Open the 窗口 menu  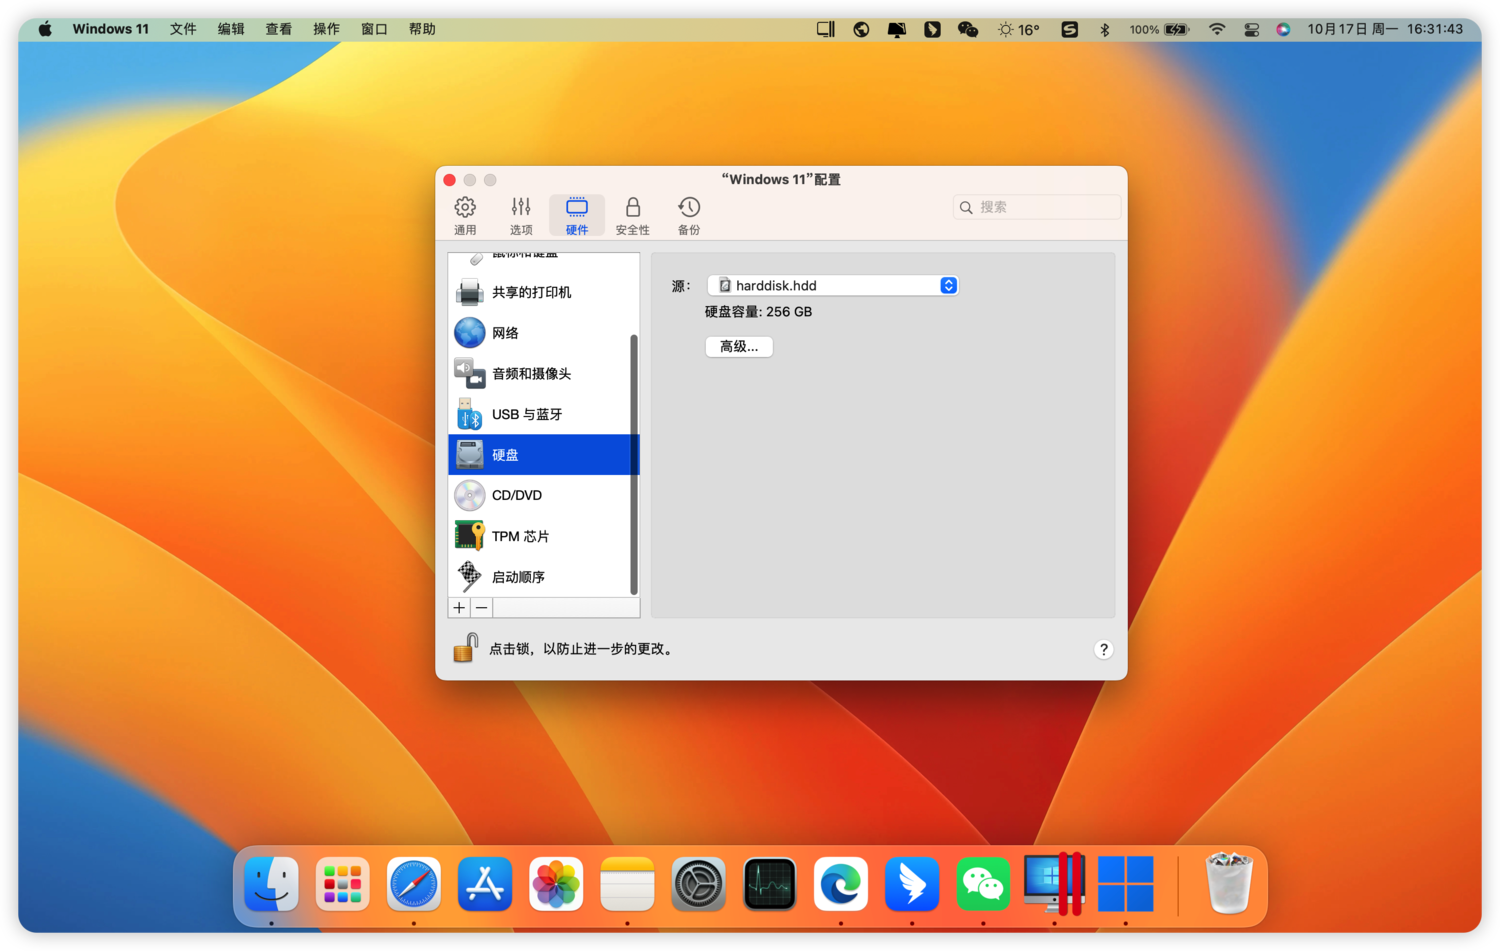(374, 29)
